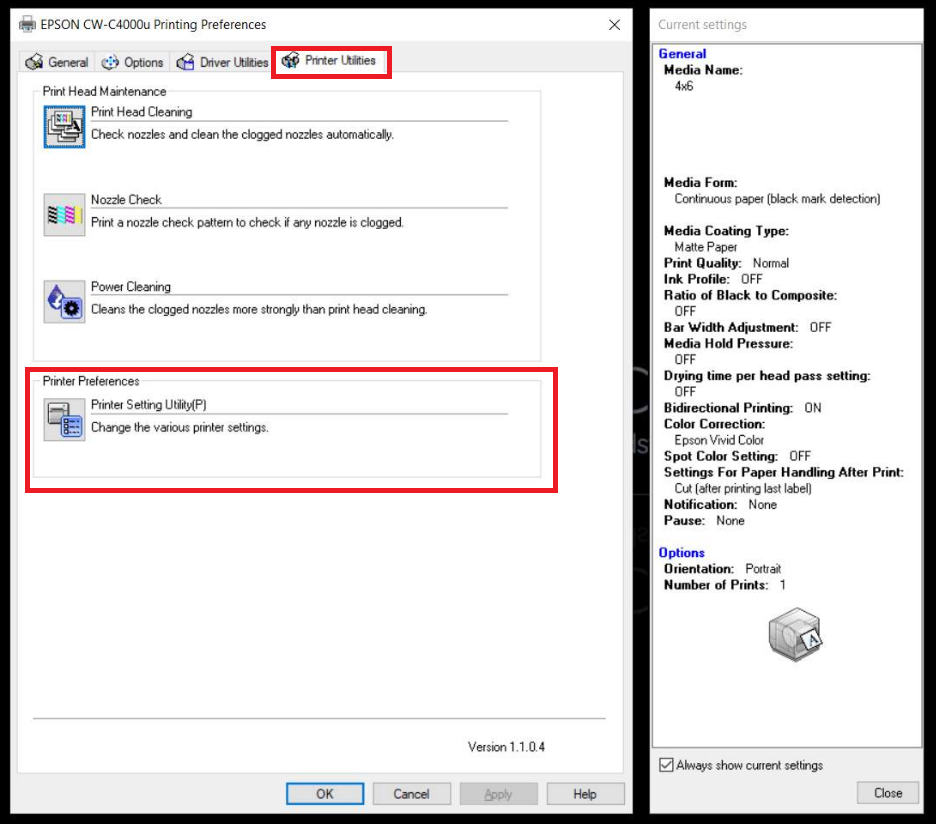Click the Help button

(585, 794)
